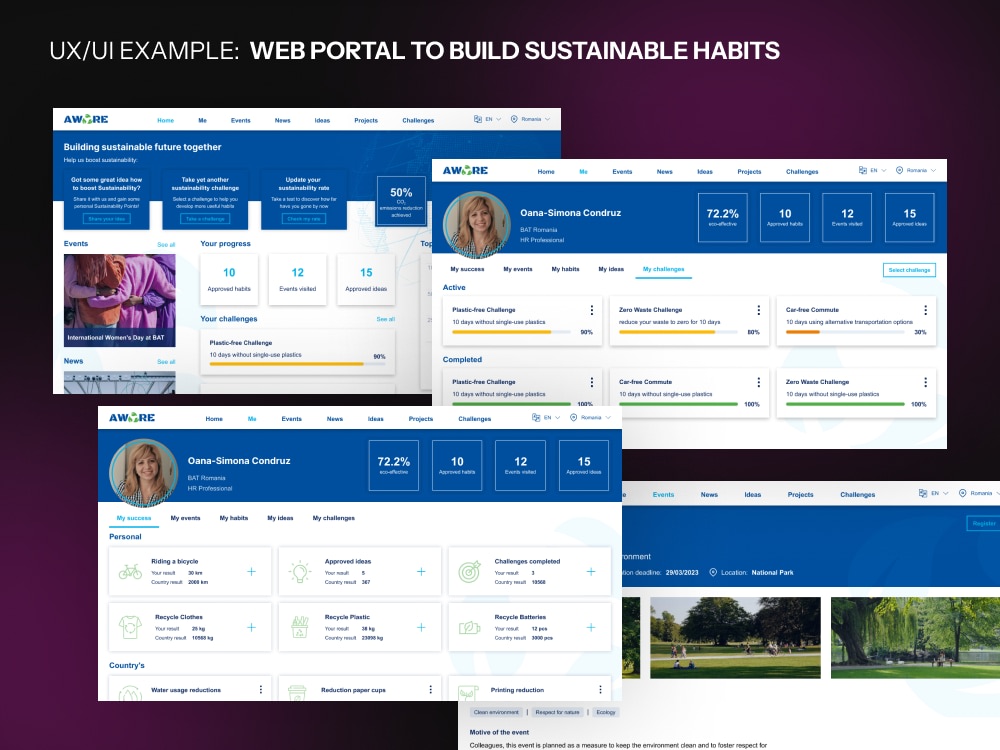Click the Select challenge button
Viewport: 1000px width, 750px height.
(909, 270)
